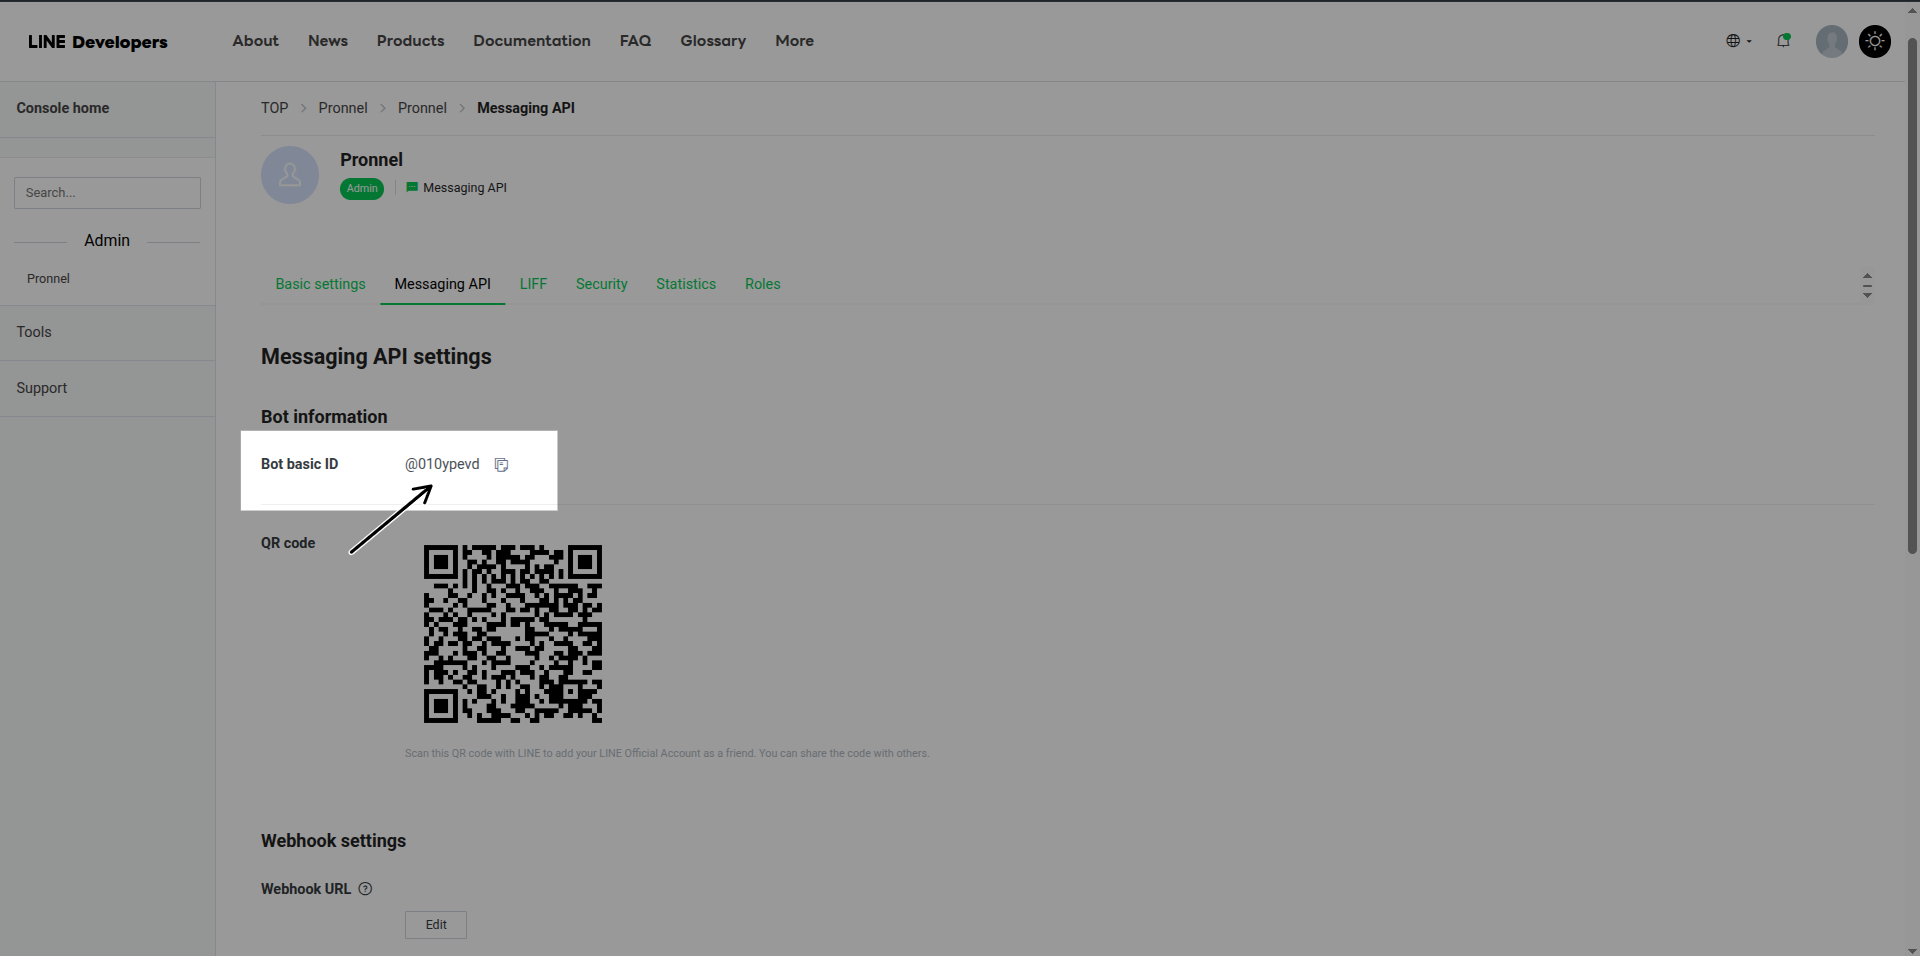
Task: Open the notifications bell
Action: (1783, 41)
